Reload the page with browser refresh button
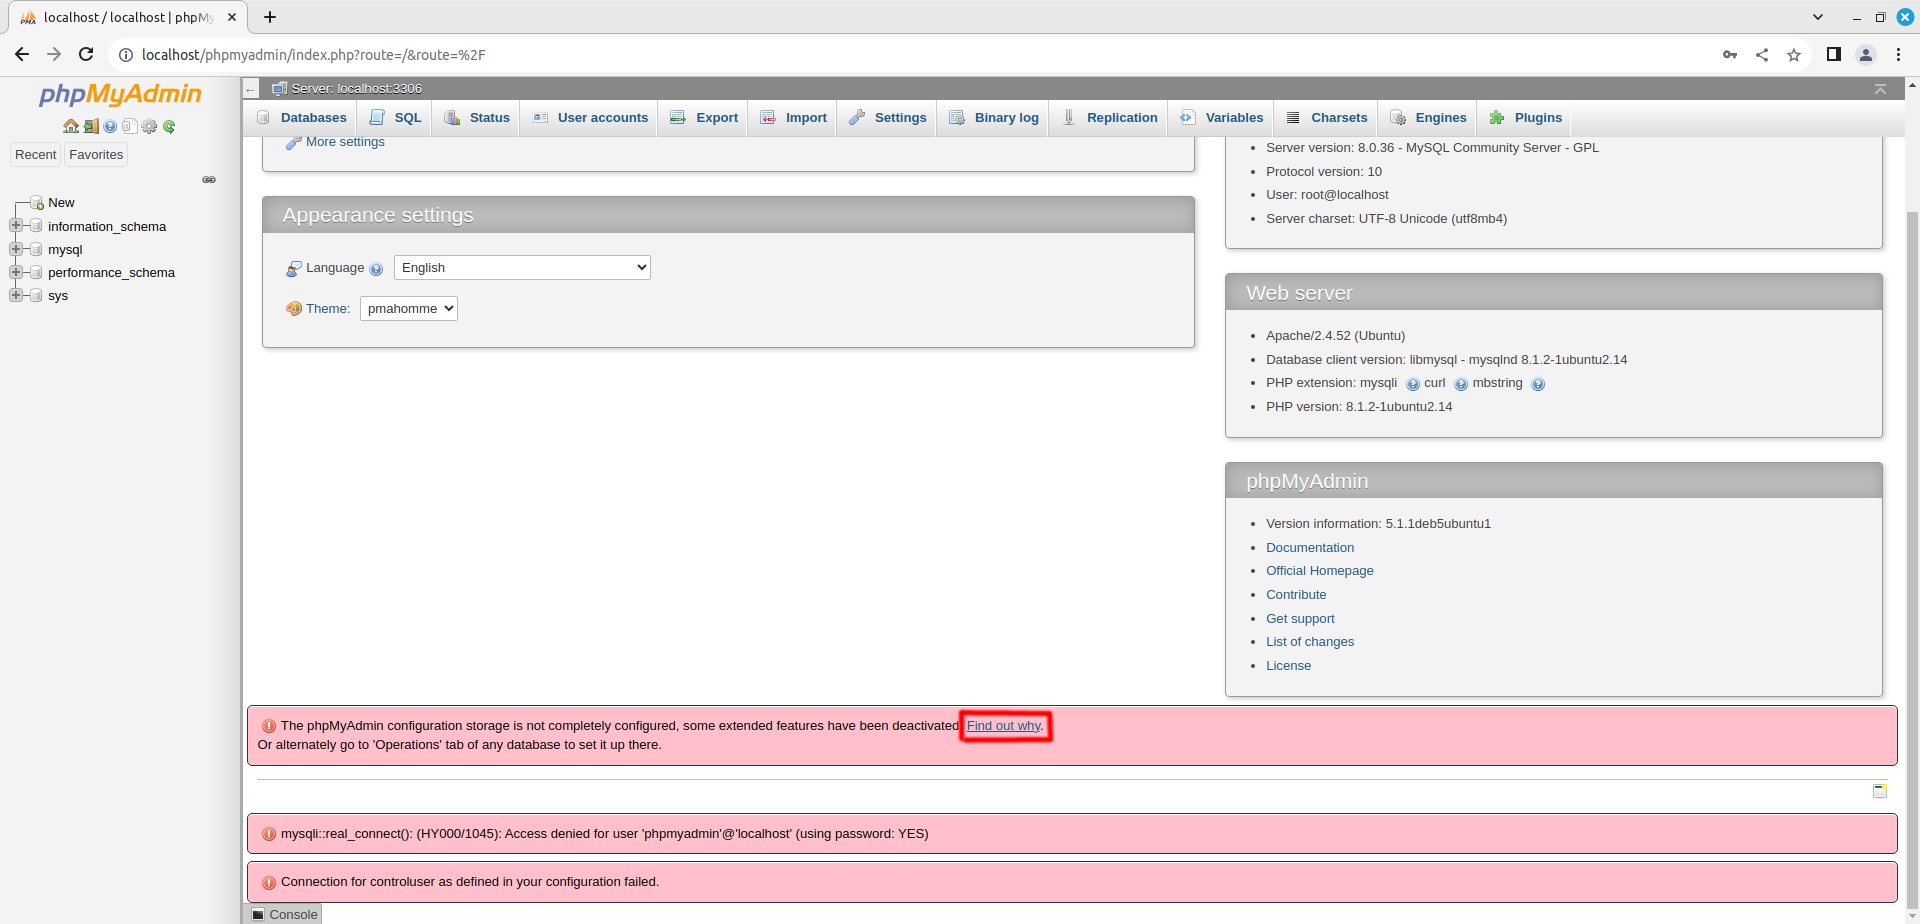 pyautogui.click(x=86, y=55)
